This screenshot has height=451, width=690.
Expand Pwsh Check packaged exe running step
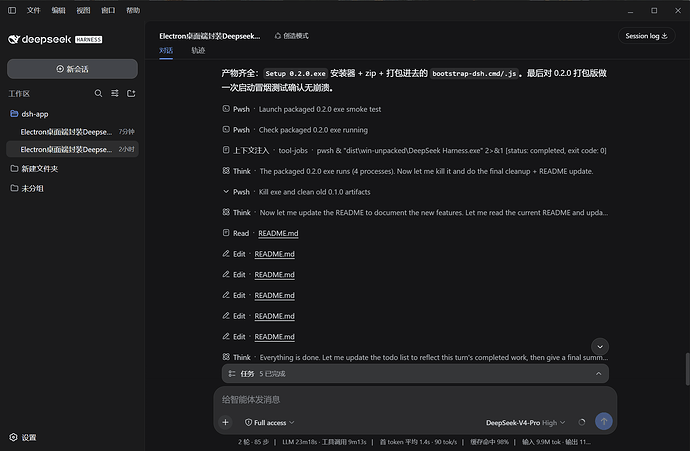[x=295, y=130]
